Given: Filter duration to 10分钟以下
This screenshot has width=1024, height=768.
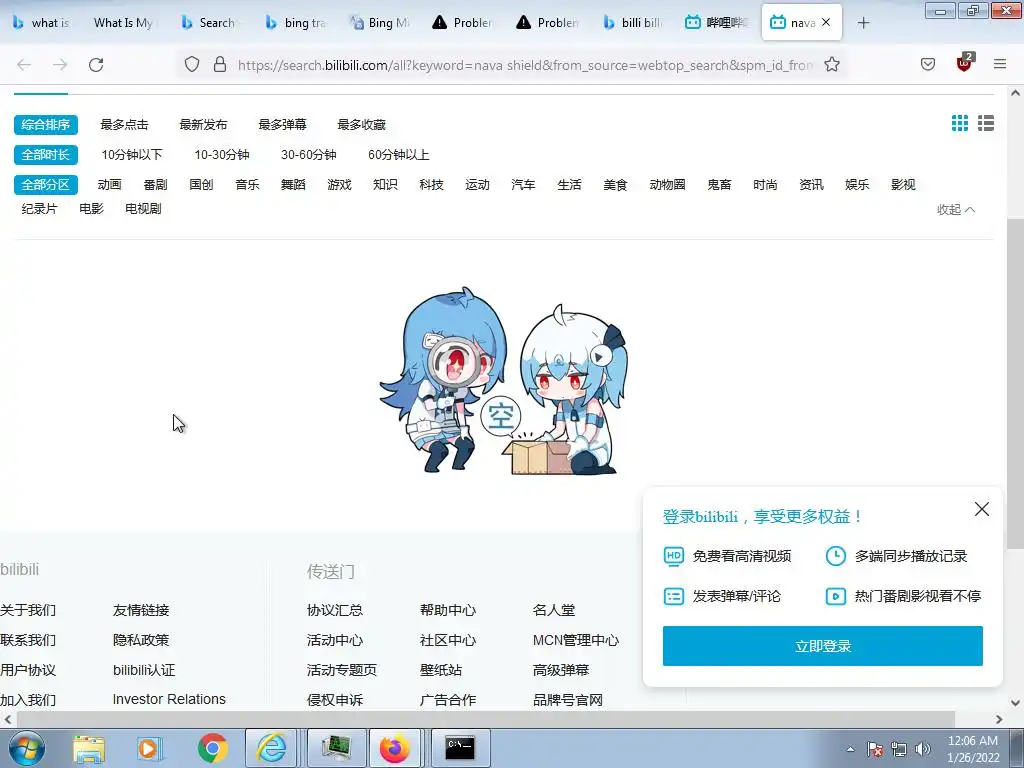Looking at the screenshot, I should [132, 155].
